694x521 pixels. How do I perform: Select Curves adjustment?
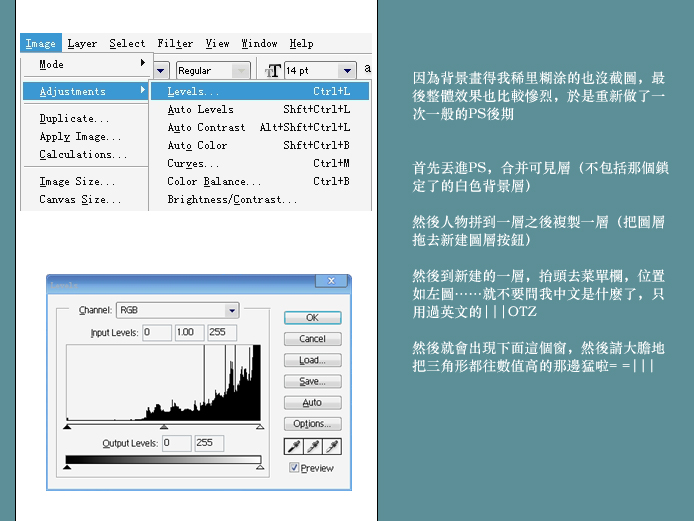coord(260,163)
